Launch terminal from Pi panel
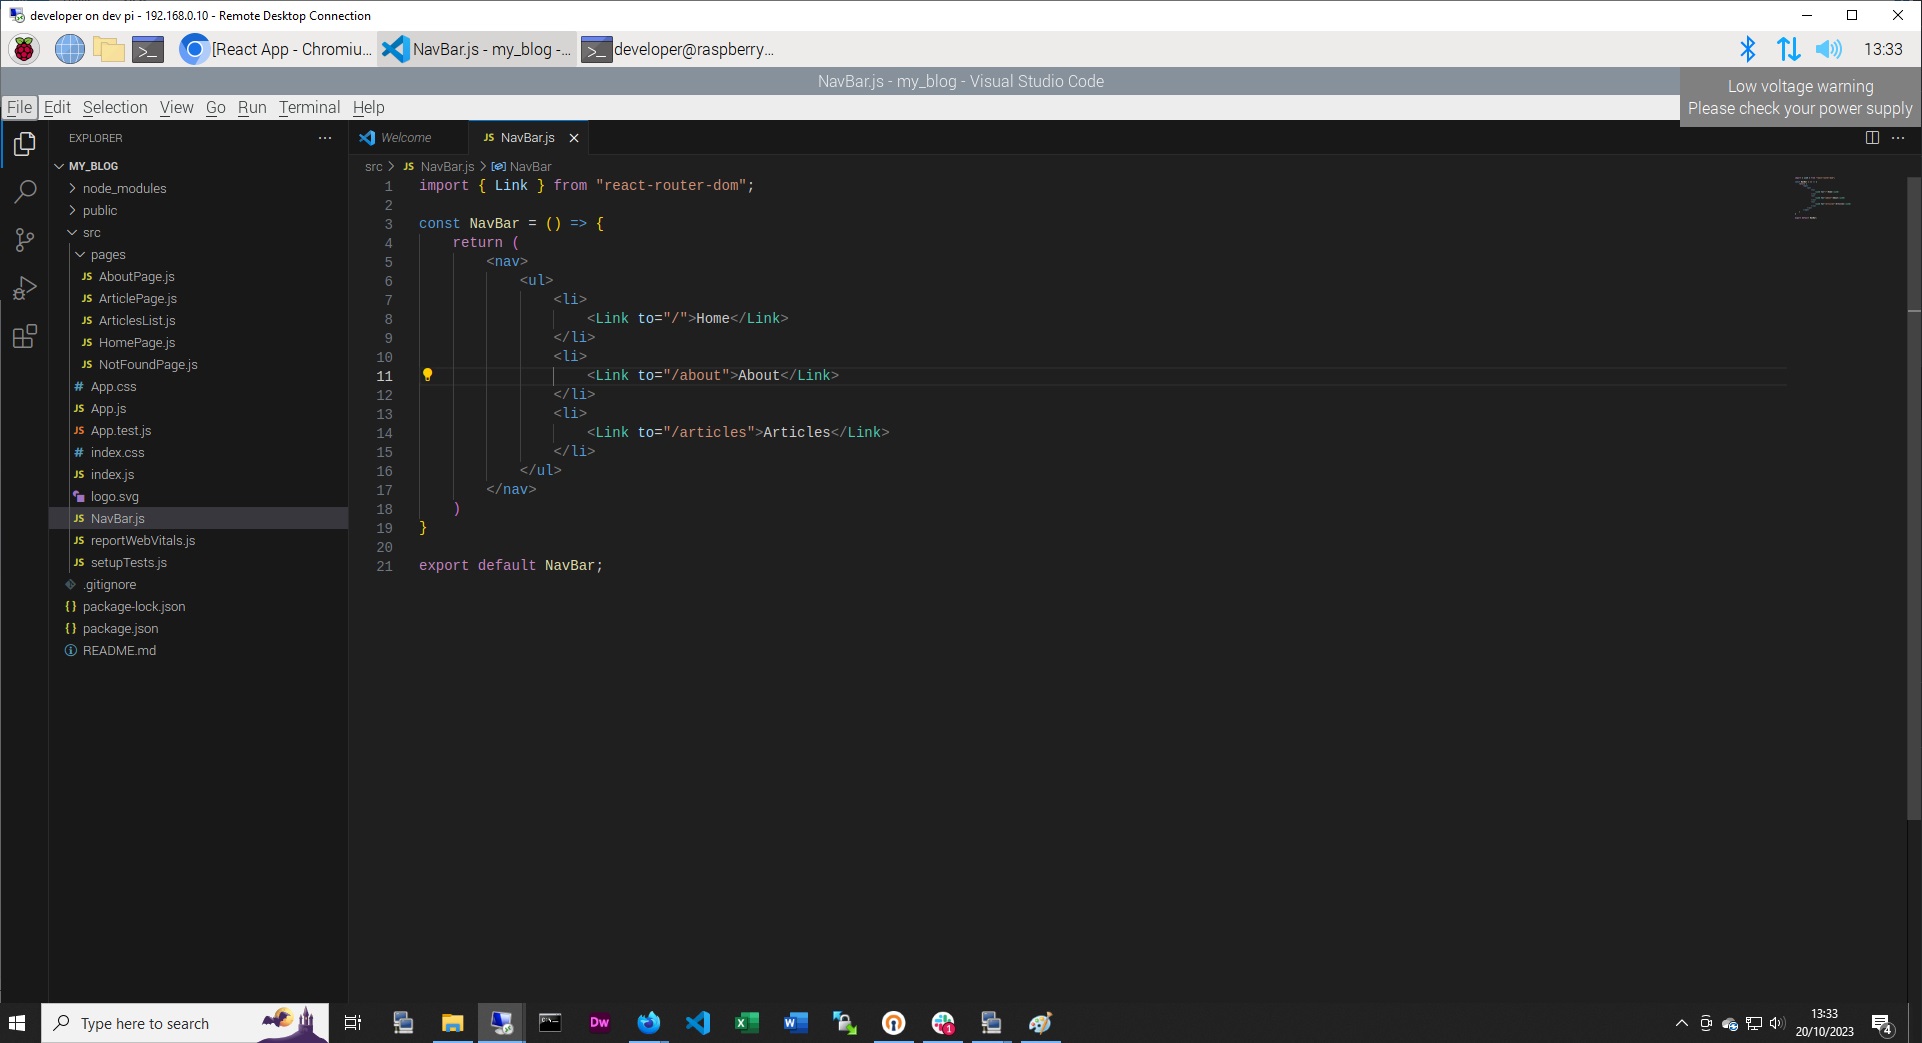The height and width of the screenshot is (1043, 1922). click(x=148, y=49)
